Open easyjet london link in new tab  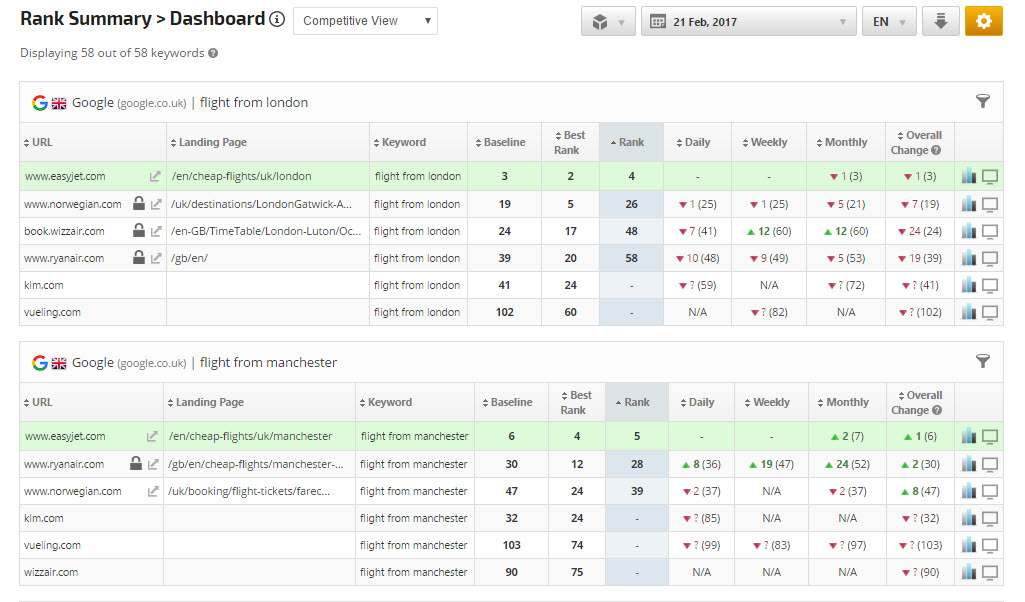[155, 176]
